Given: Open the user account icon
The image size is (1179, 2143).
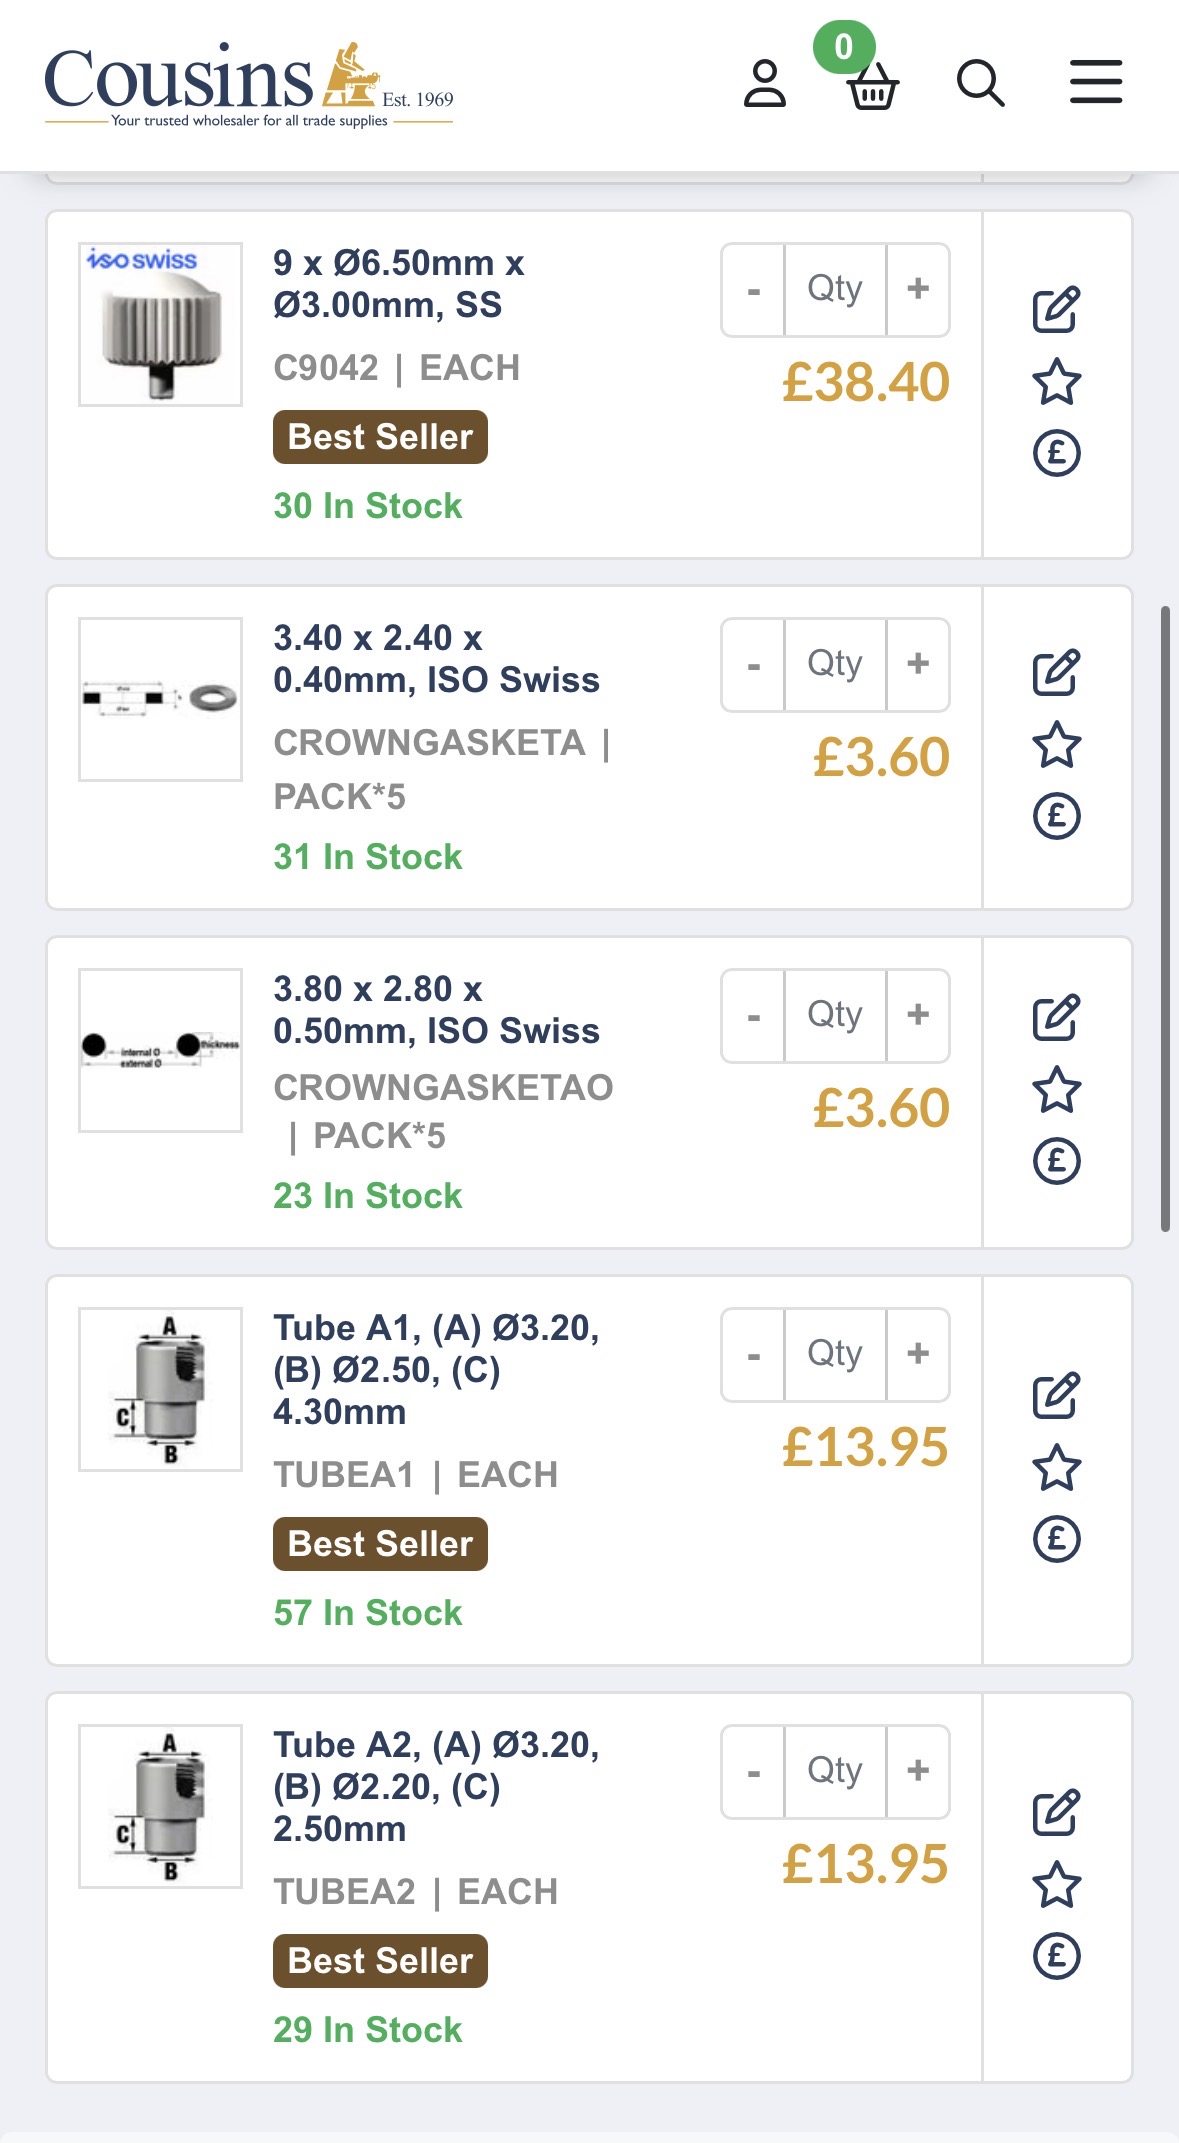Looking at the screenshot, I should (x=765, y=83).
